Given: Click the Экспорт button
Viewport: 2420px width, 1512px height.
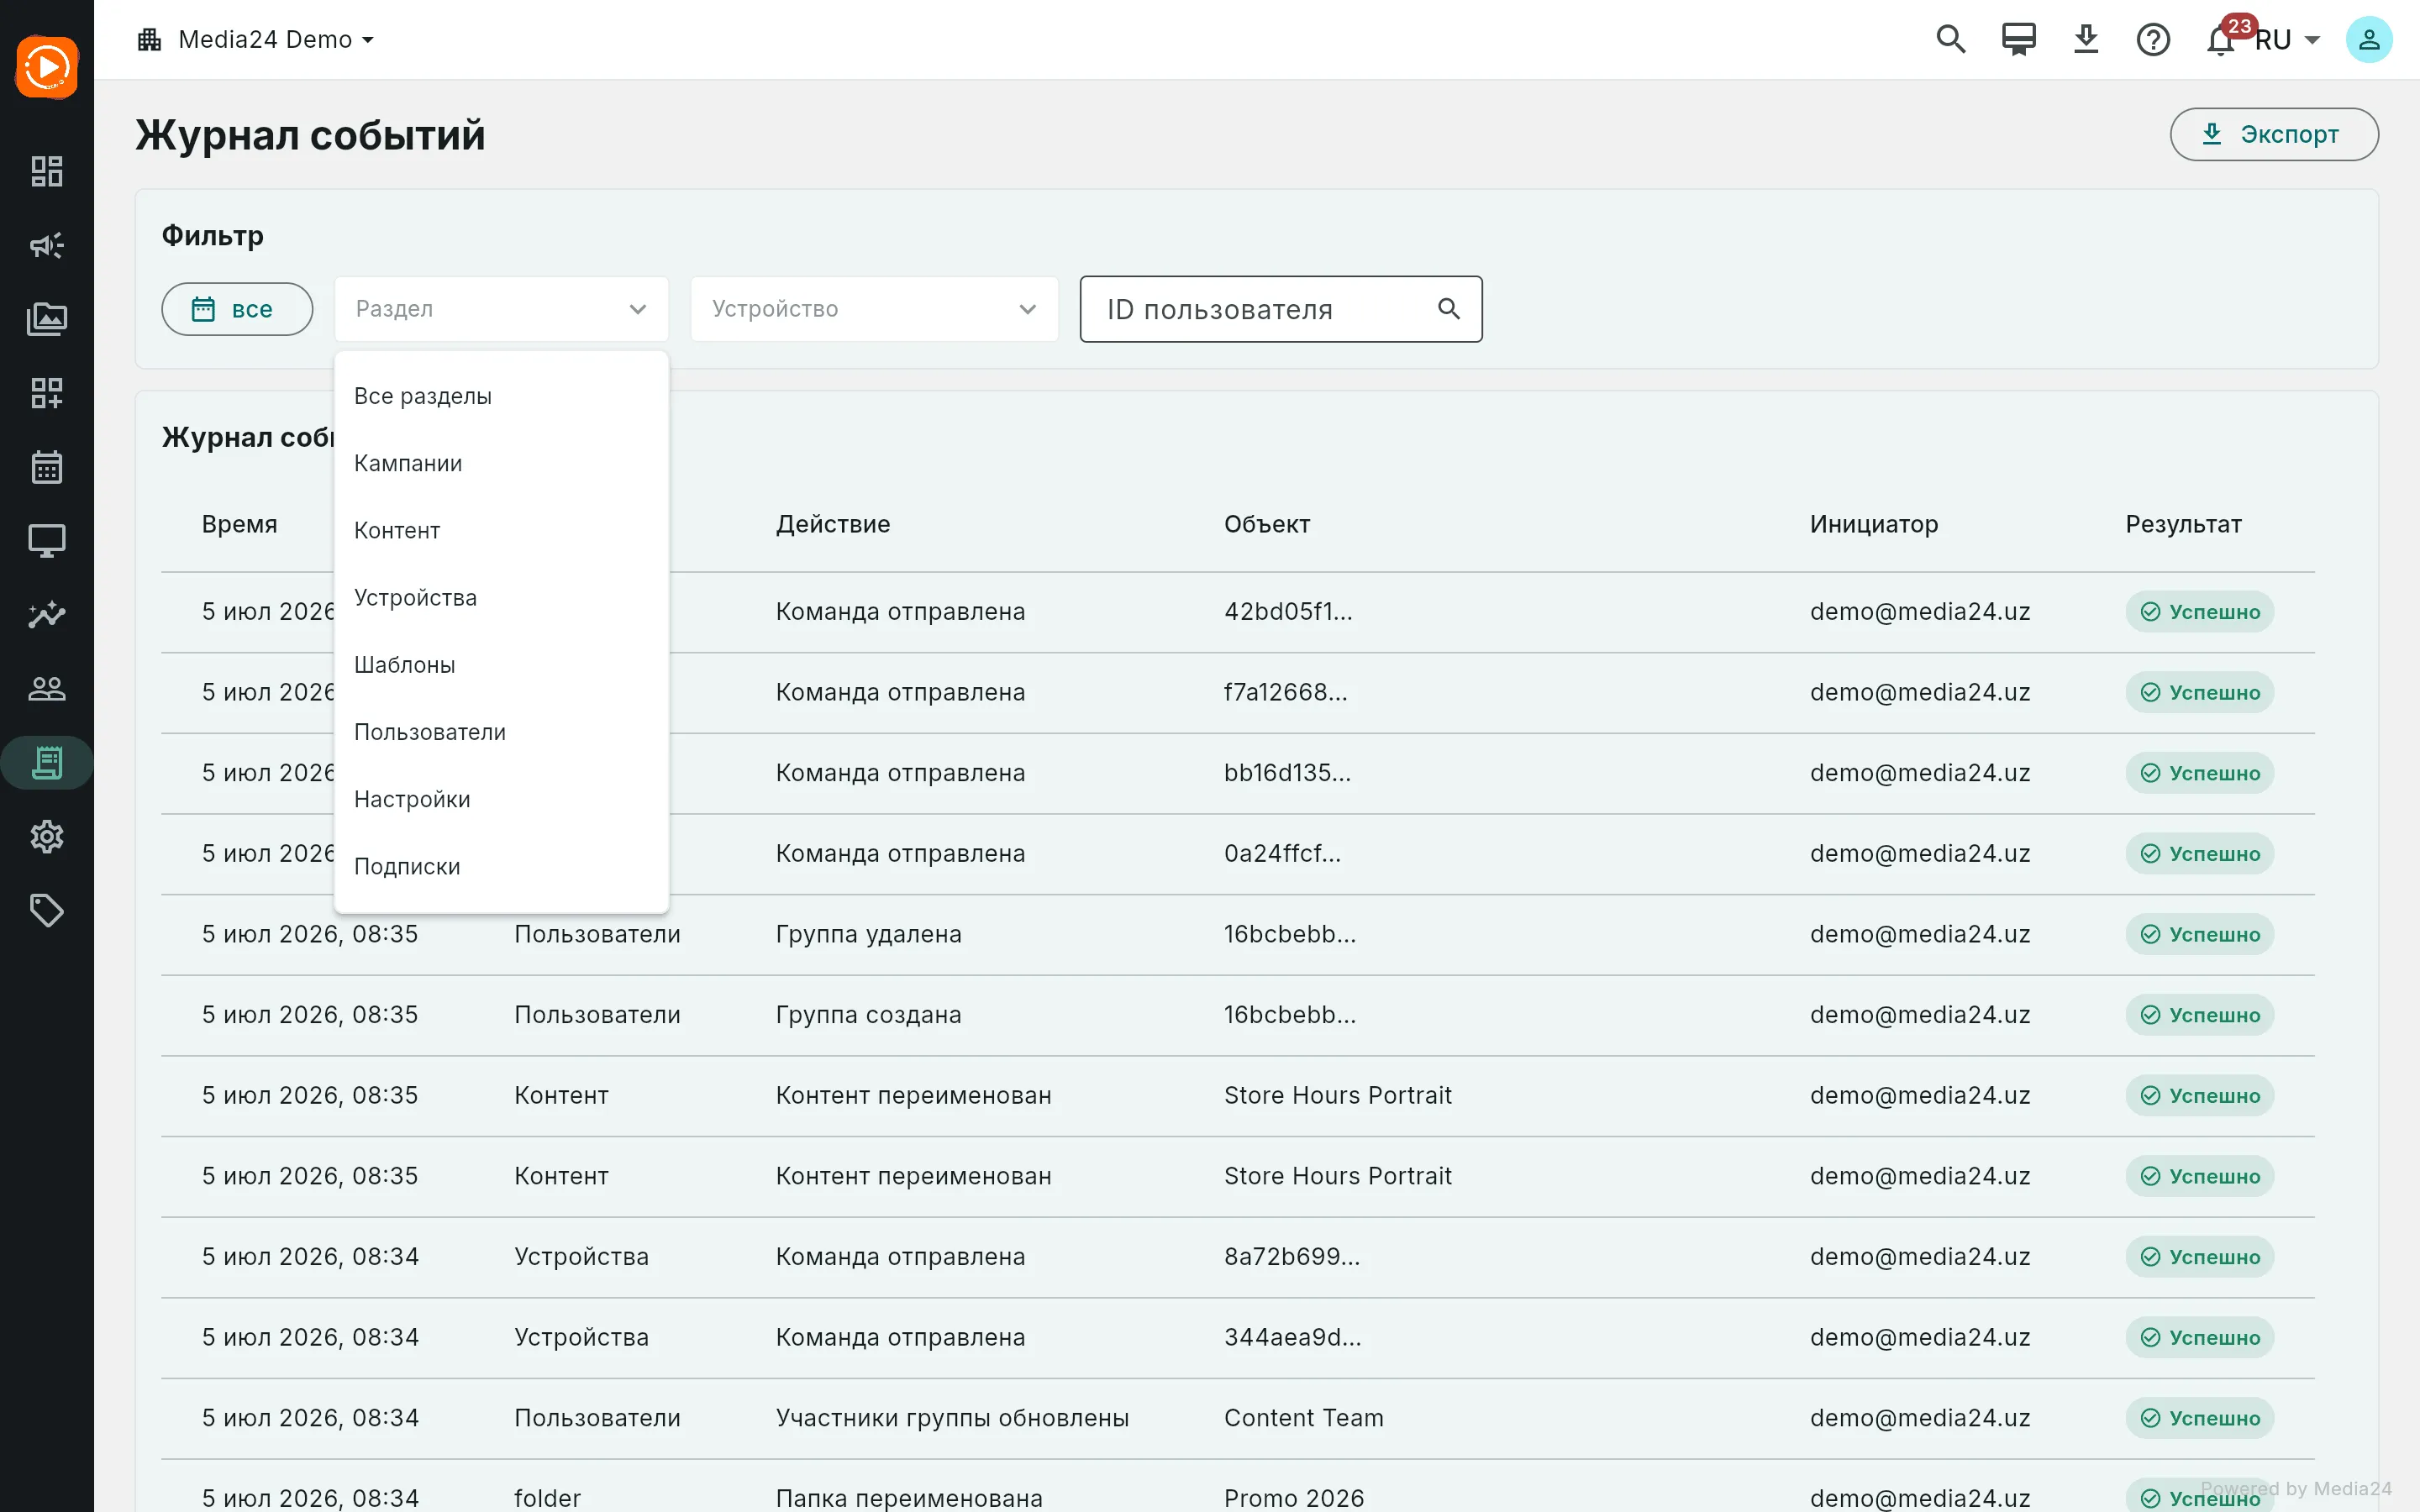Looking at the screenshot, I should point(2274,134).
